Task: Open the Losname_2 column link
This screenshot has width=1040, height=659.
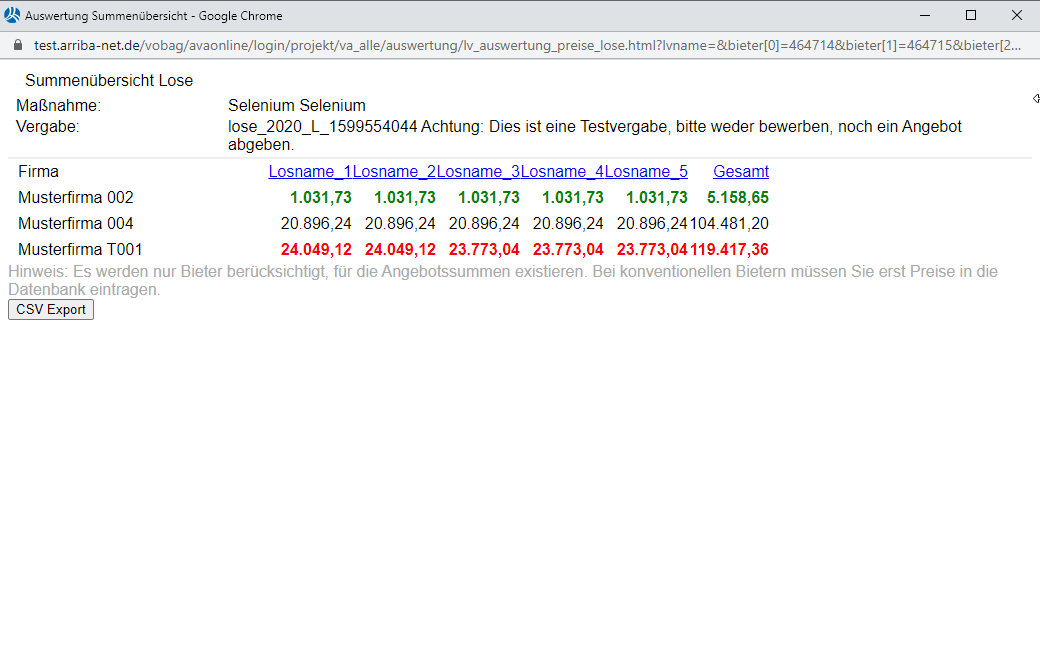Action: 394,172
